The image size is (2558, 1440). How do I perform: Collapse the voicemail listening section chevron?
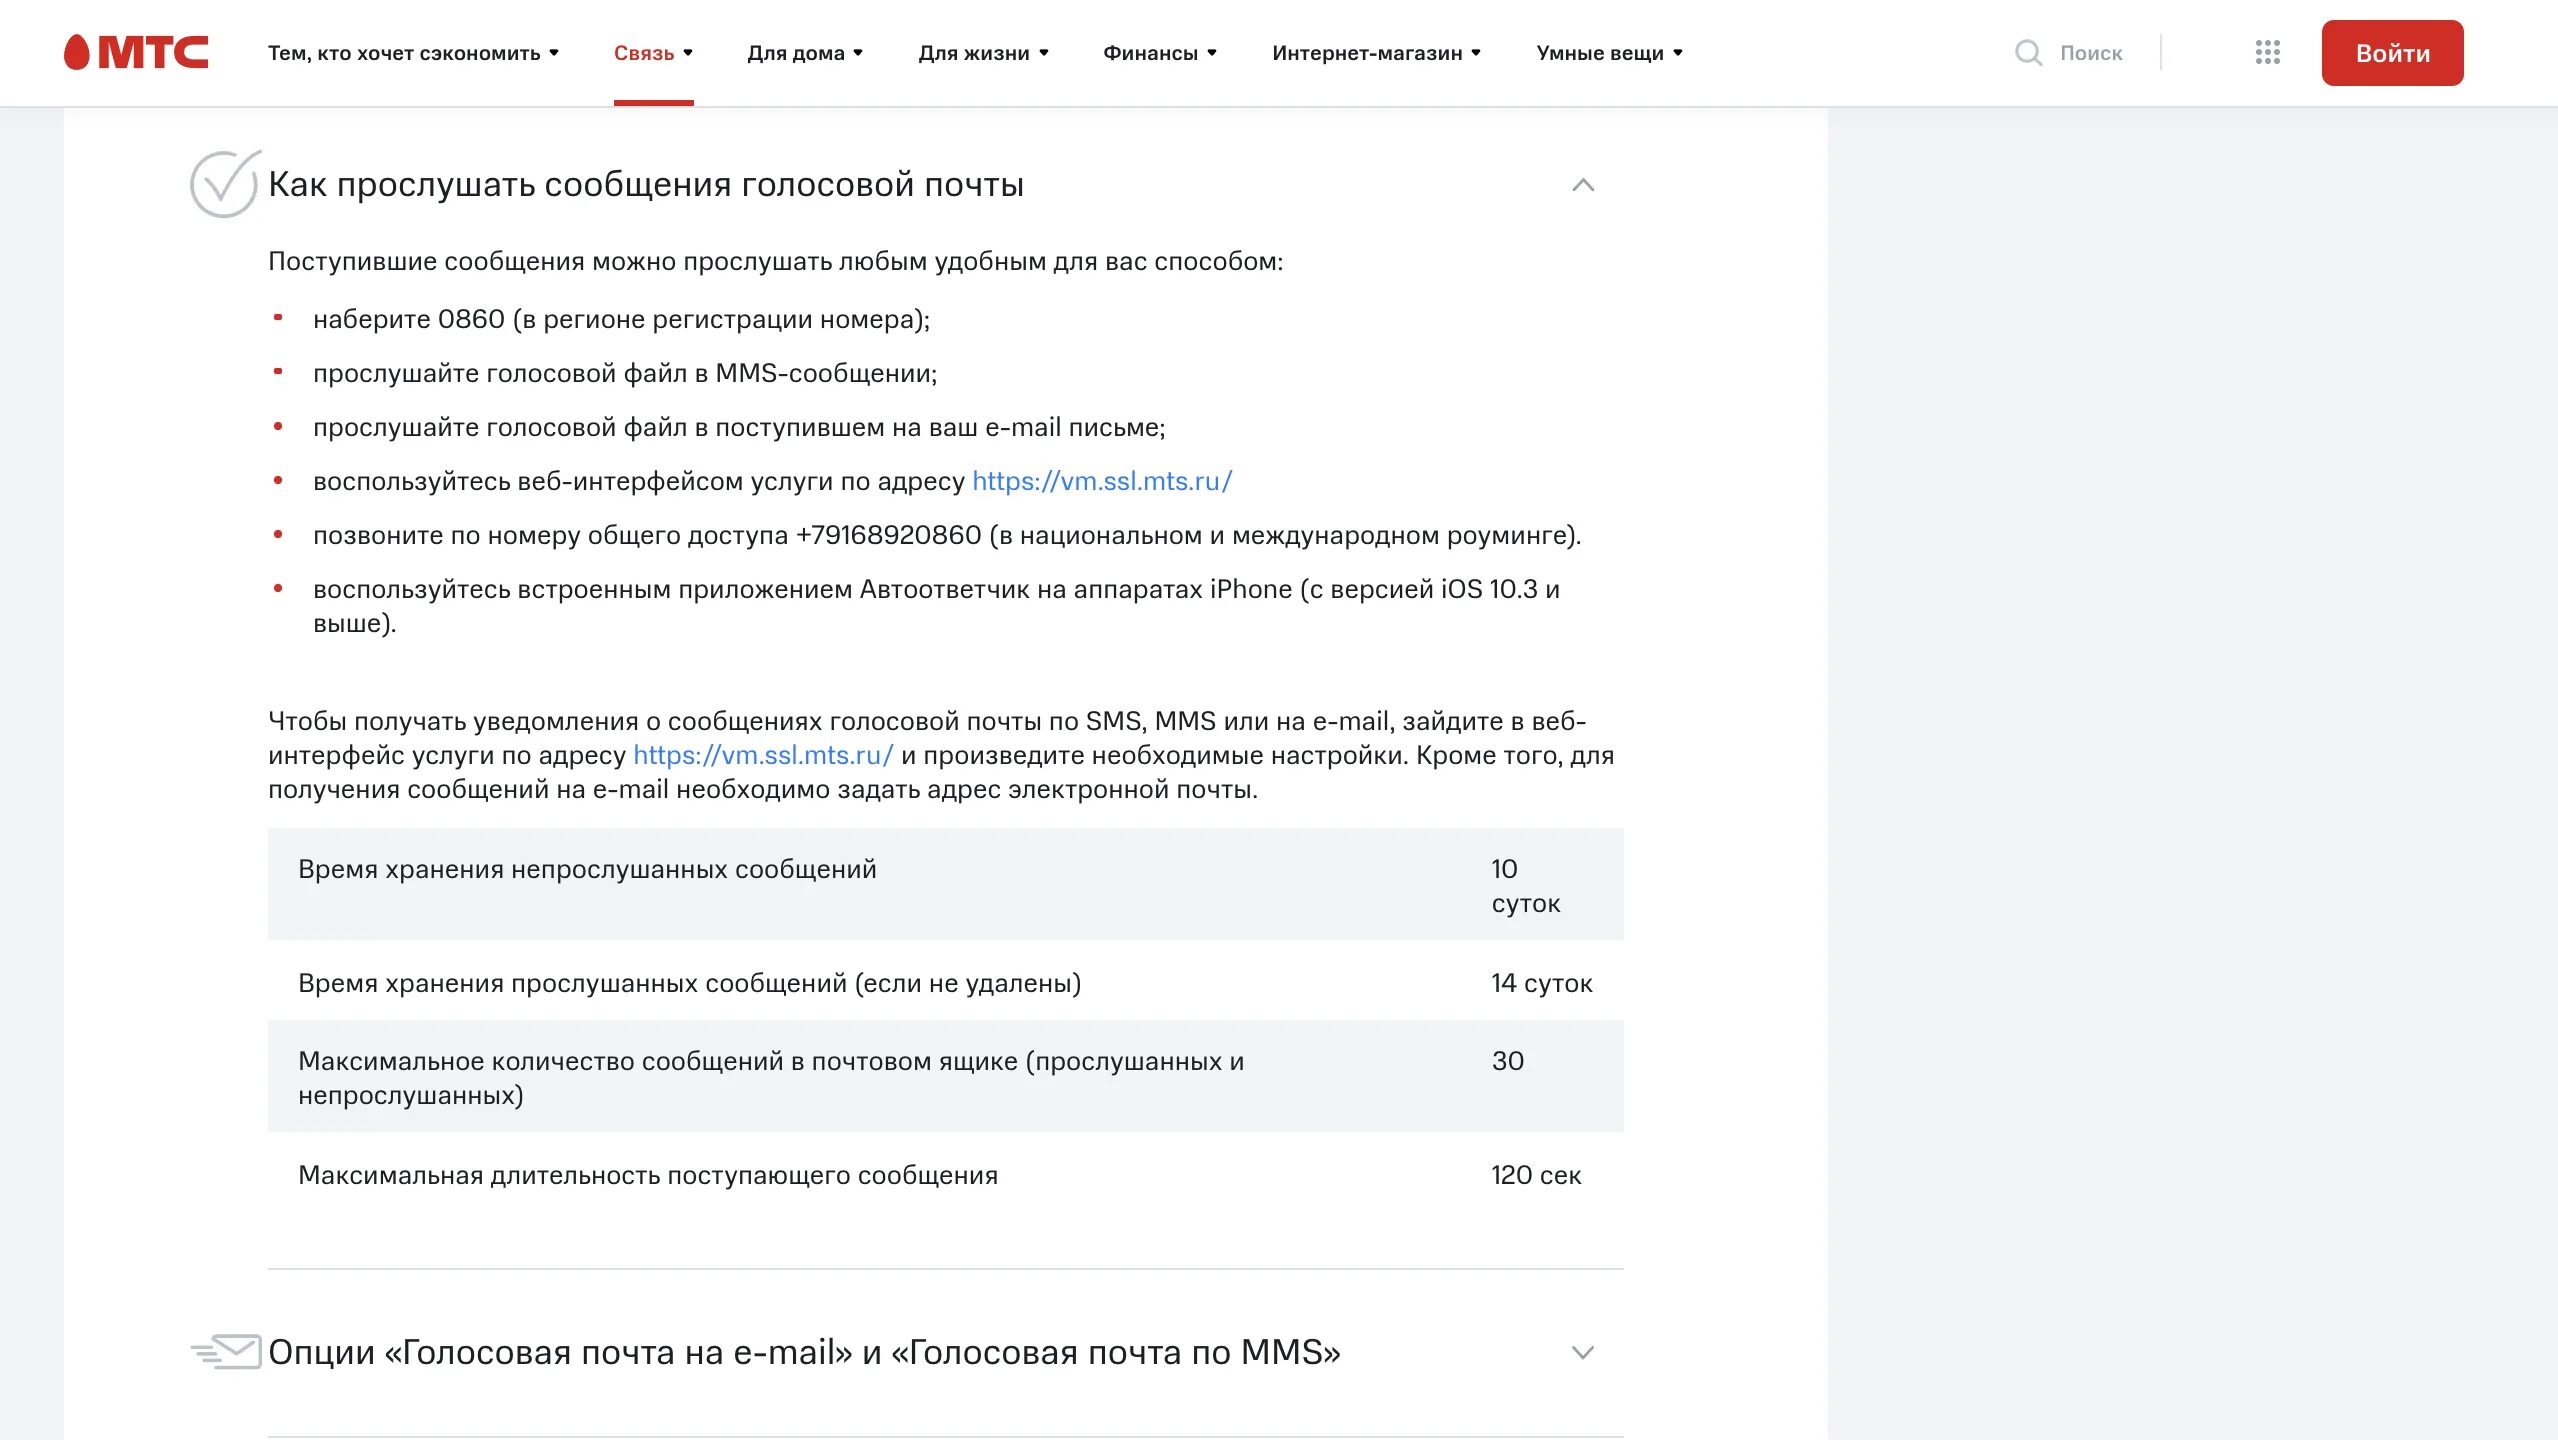click(1582, 185)
